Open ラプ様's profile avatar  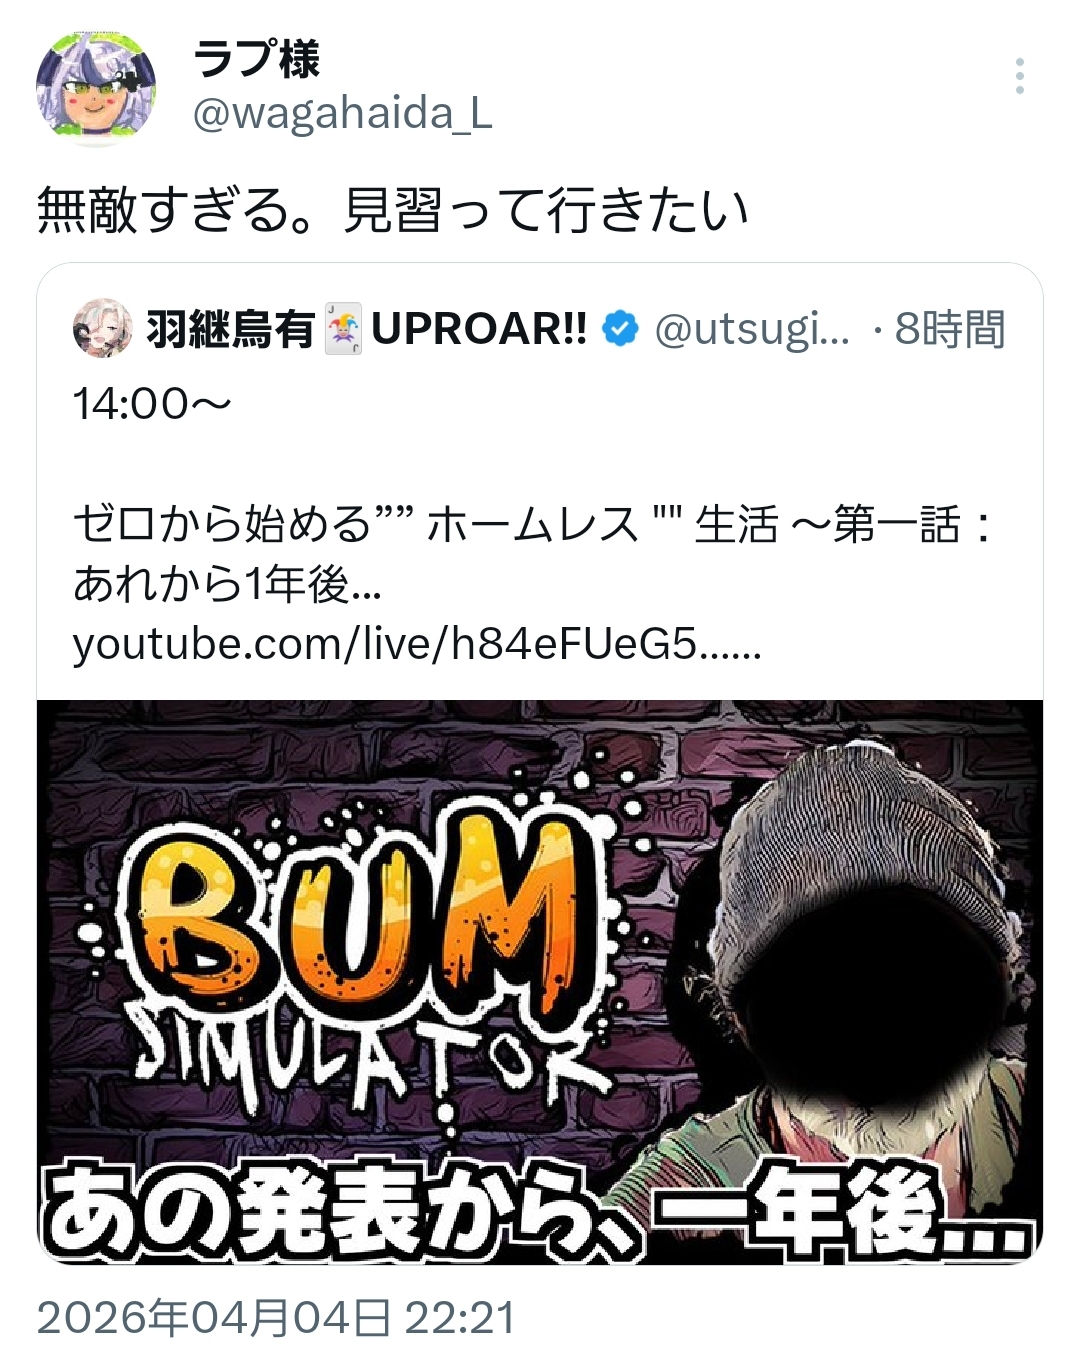[96, 88]
